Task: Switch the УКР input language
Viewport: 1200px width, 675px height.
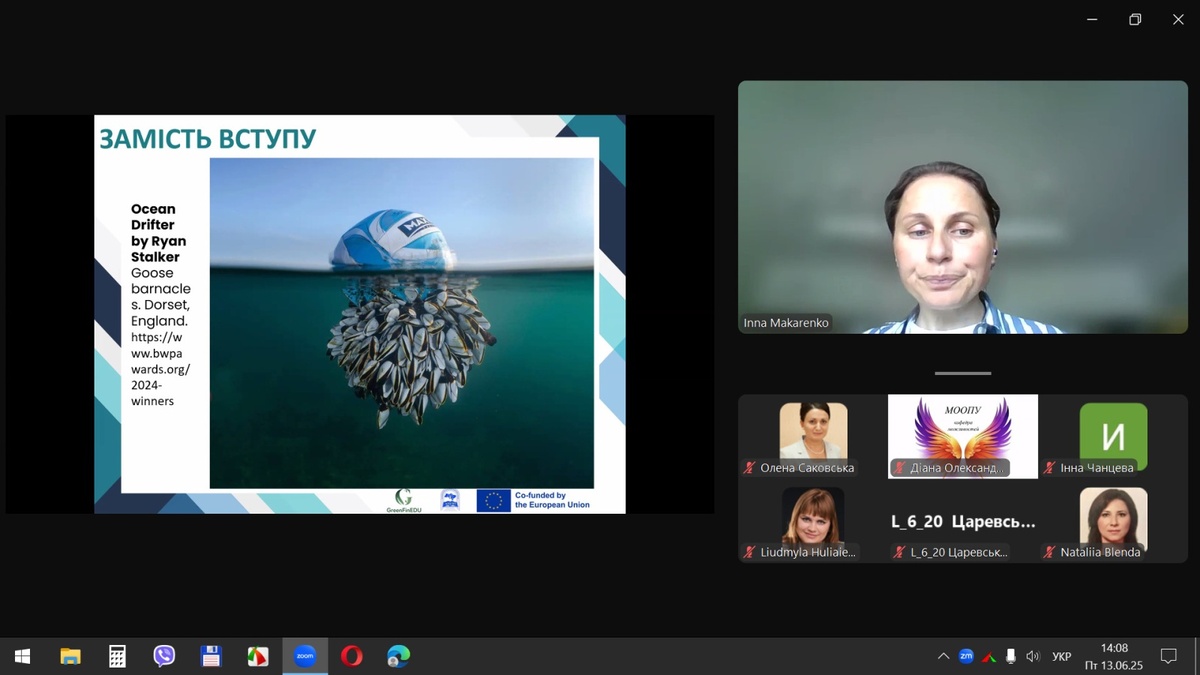Action: 1062,657
